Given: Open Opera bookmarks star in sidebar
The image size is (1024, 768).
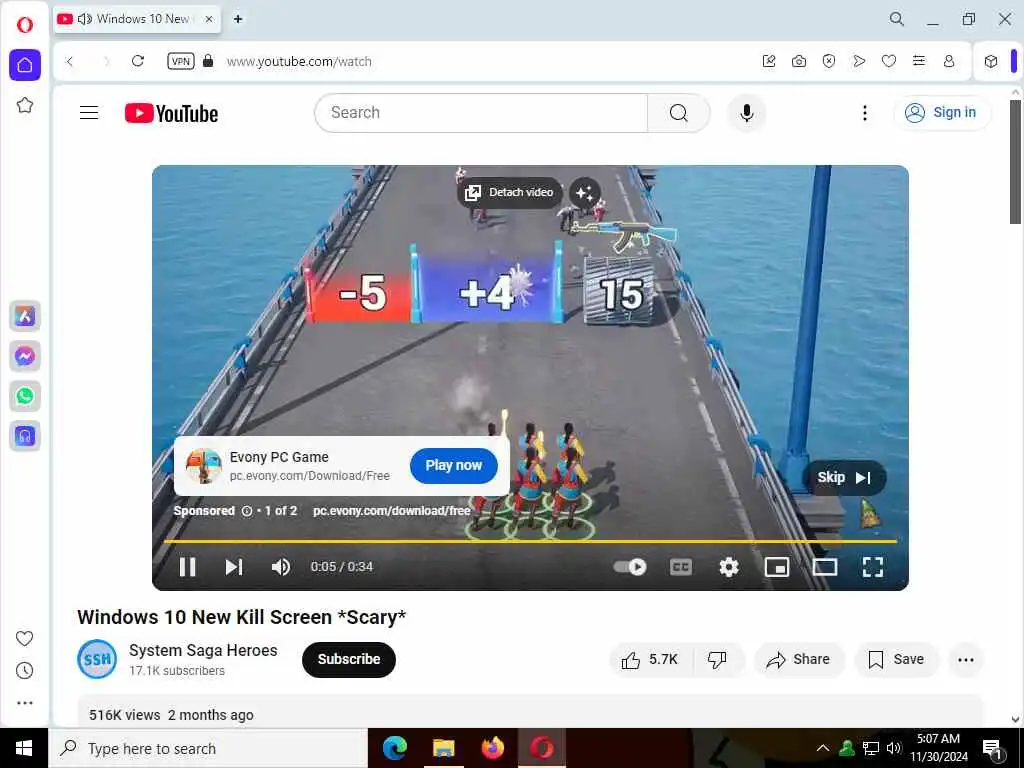Looking at the screenshot, I should pyautogui.click(x=25, y=105).
